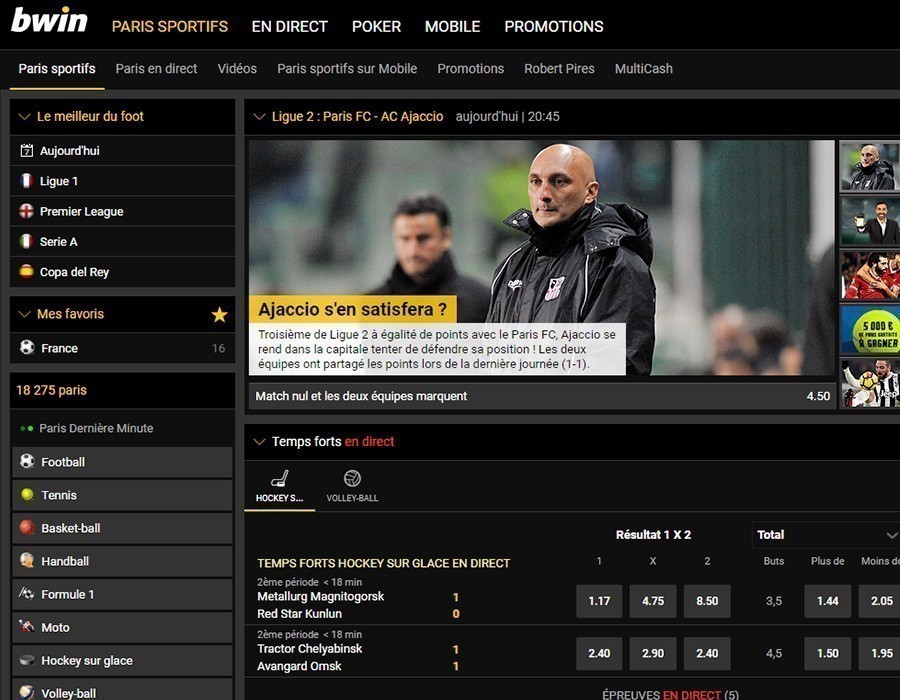Select Plus de 4,5 at 1.50
900x700 pixels.
[828, 653]
